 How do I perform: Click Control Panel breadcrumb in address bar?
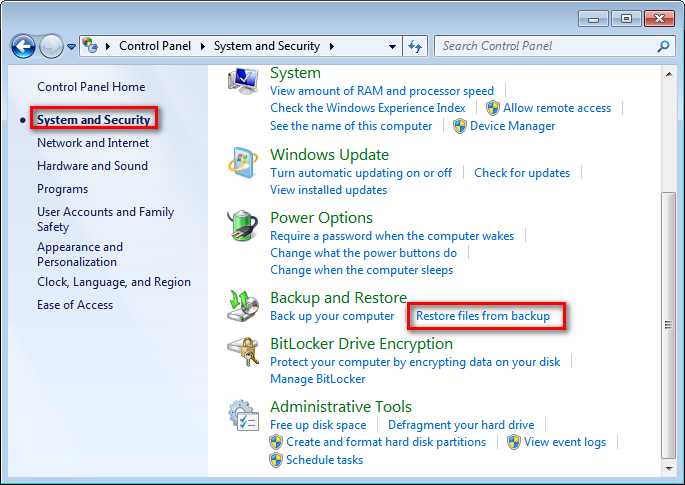[155, 46]
